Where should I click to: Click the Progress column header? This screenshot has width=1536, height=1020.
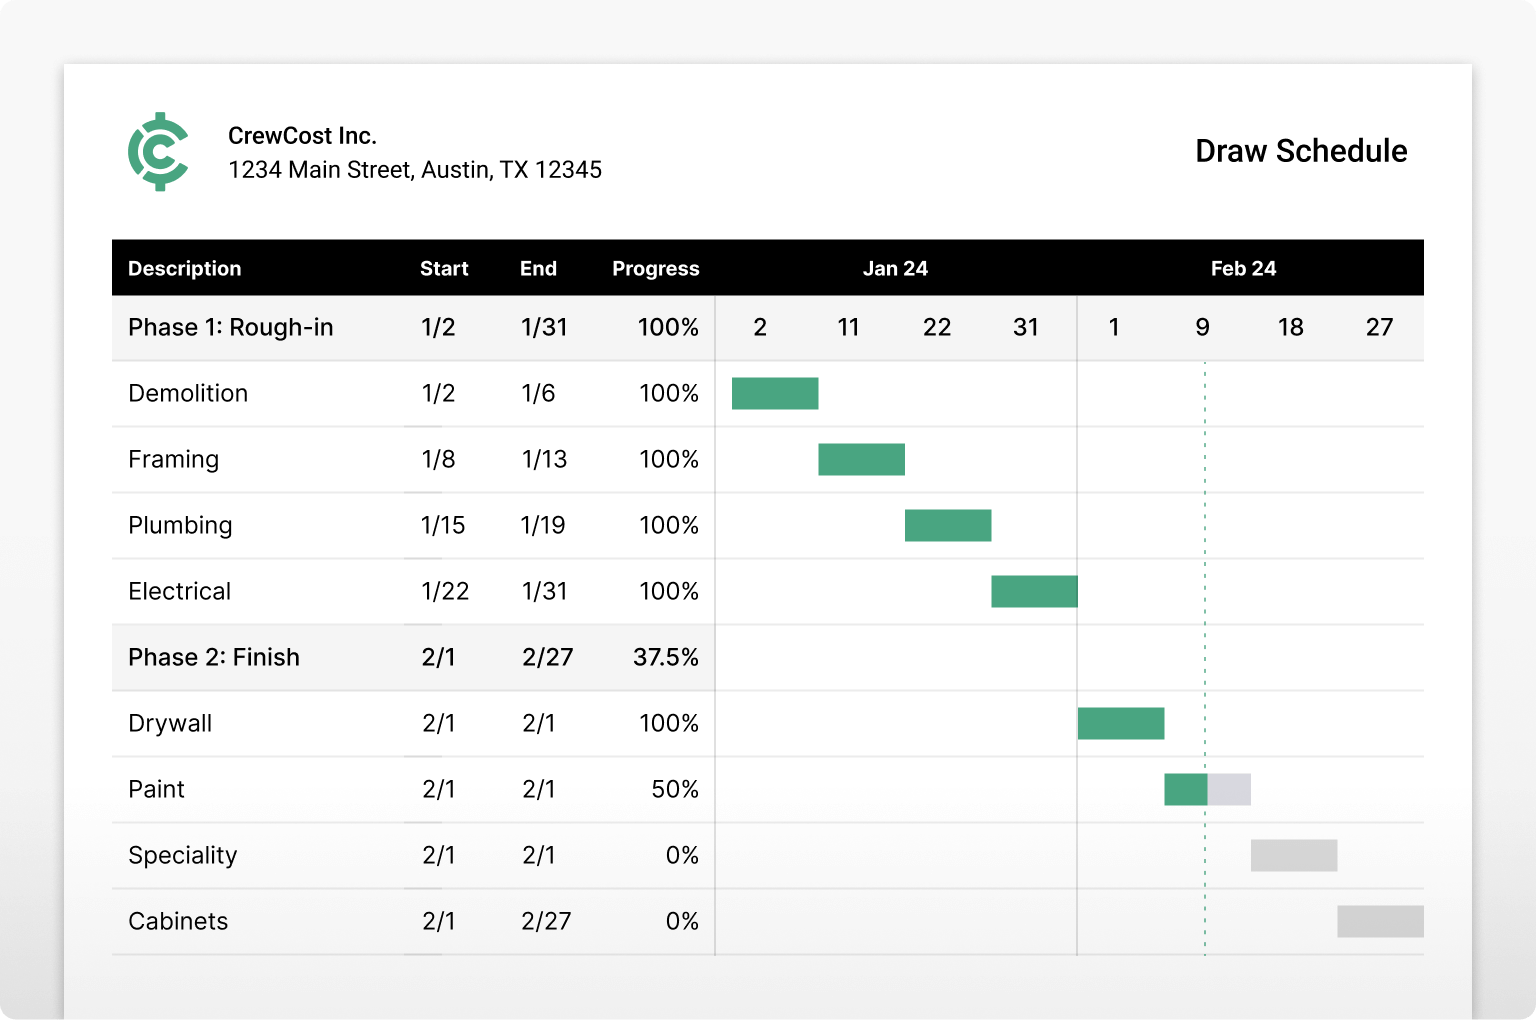pyautogui.click(x=655, y=269)
